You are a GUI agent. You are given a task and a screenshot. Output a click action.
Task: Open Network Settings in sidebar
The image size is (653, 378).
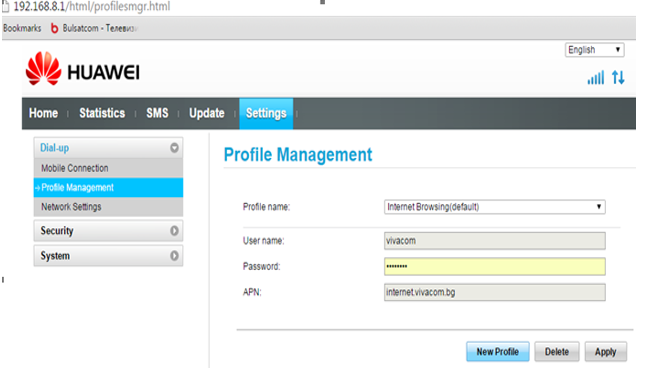(x=108, y=206)
